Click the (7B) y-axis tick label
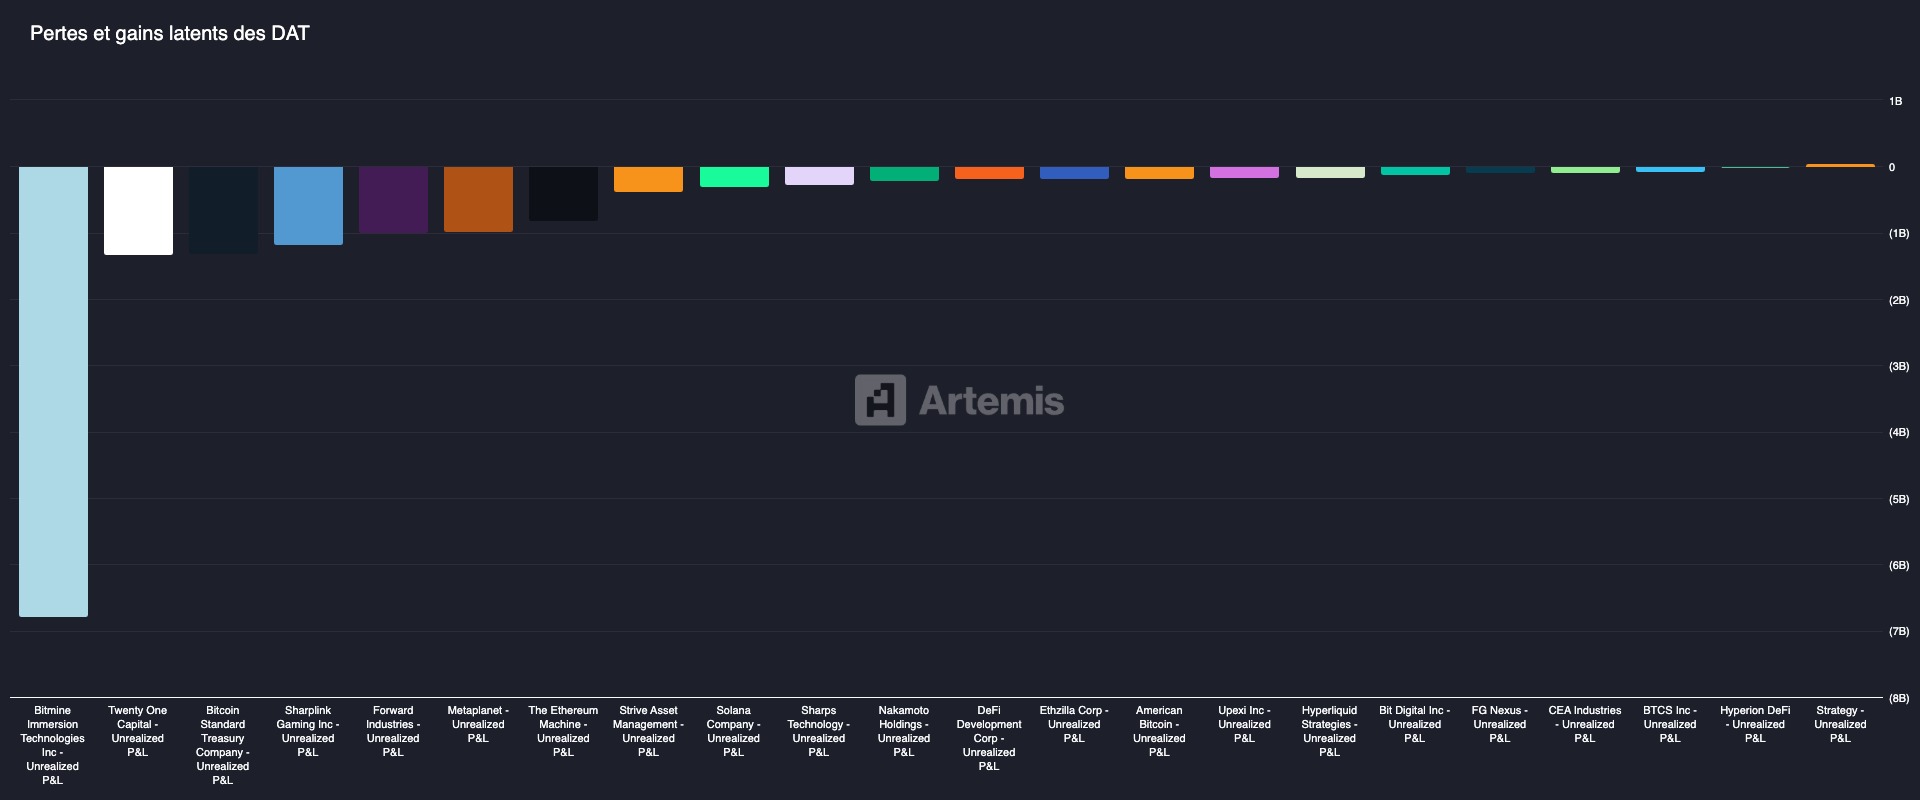The width and height of the screenshot is (1920, 800). point(1898,632)
